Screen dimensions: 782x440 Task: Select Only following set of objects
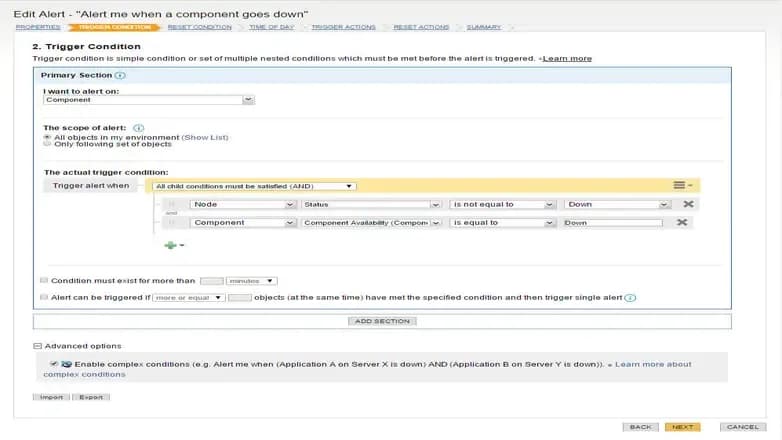[x=47, y=144]
